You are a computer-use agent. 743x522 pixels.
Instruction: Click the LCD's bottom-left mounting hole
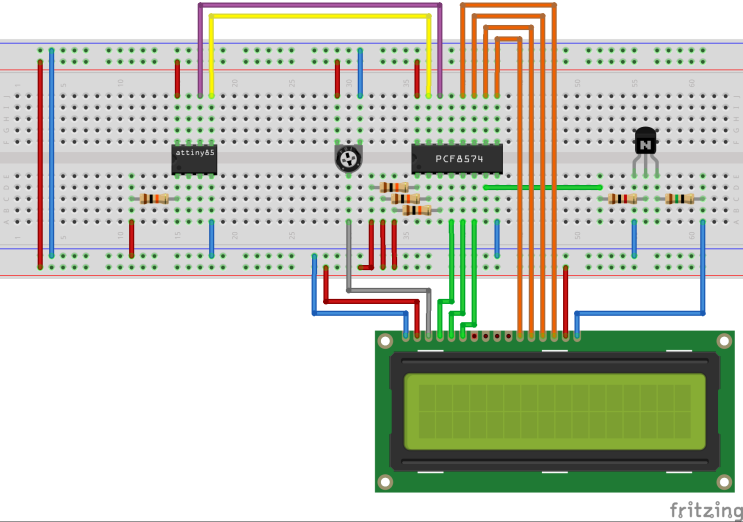click(x=385, y=482)
